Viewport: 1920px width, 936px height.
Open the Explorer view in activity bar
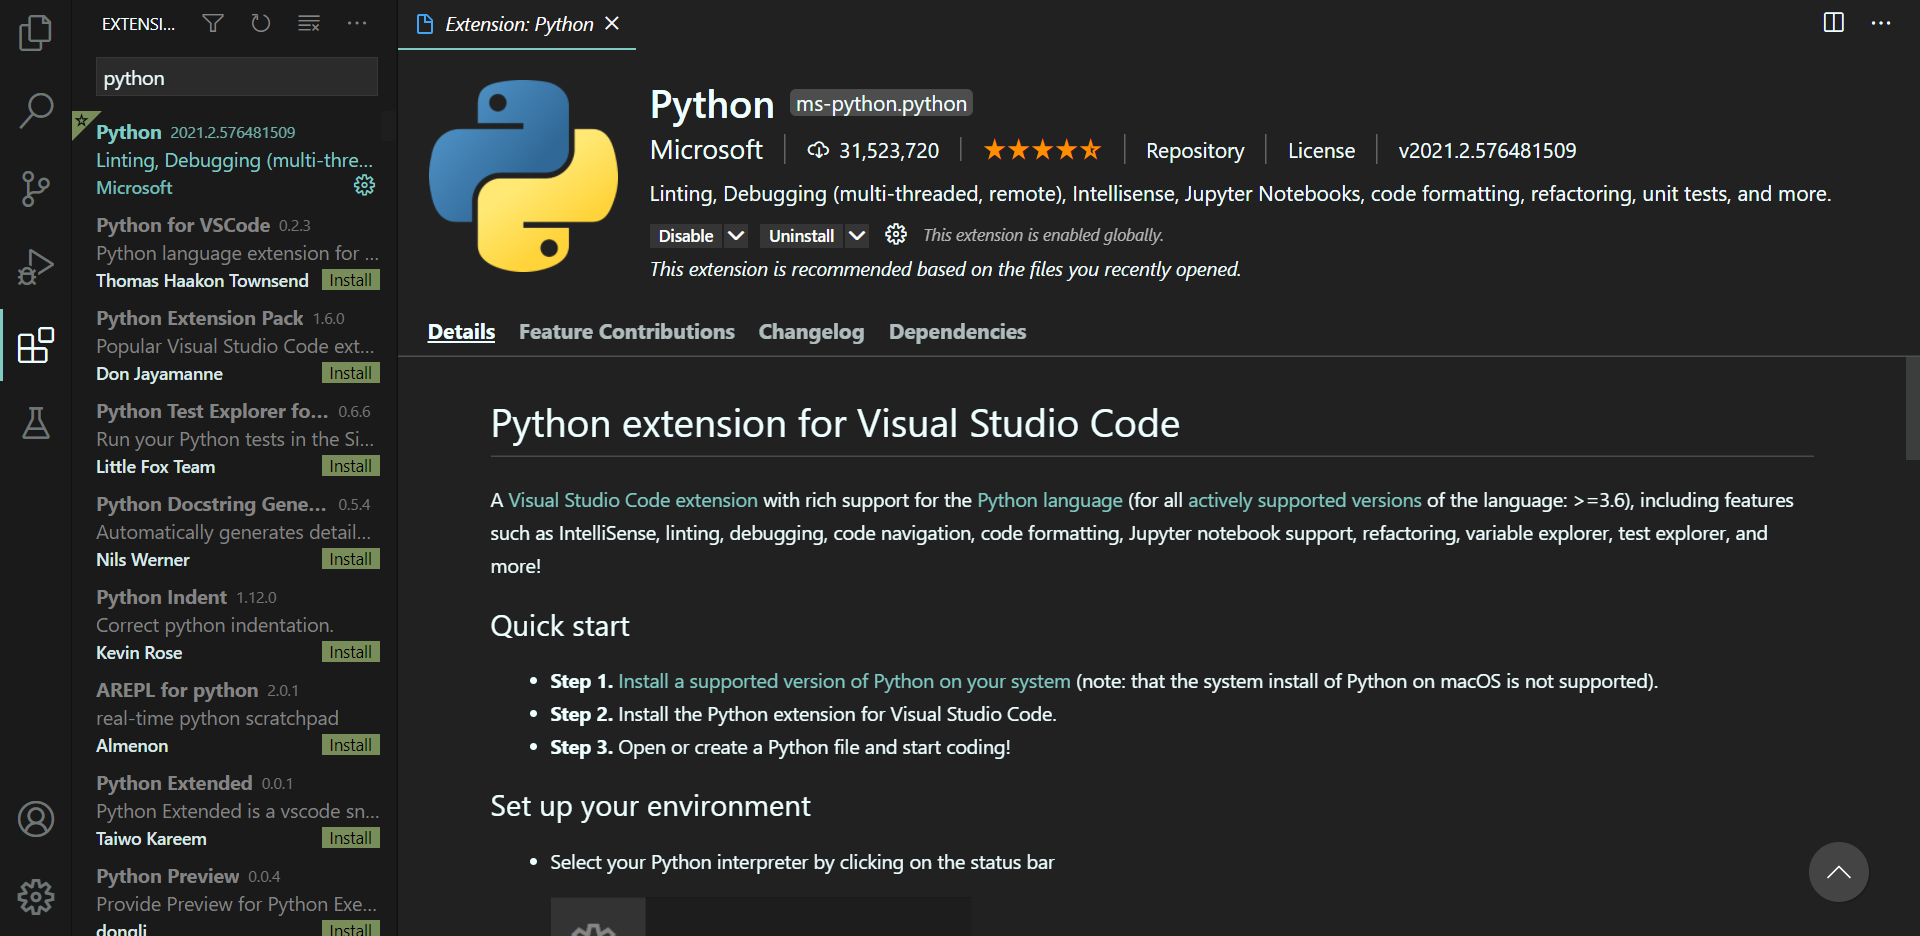35,33
